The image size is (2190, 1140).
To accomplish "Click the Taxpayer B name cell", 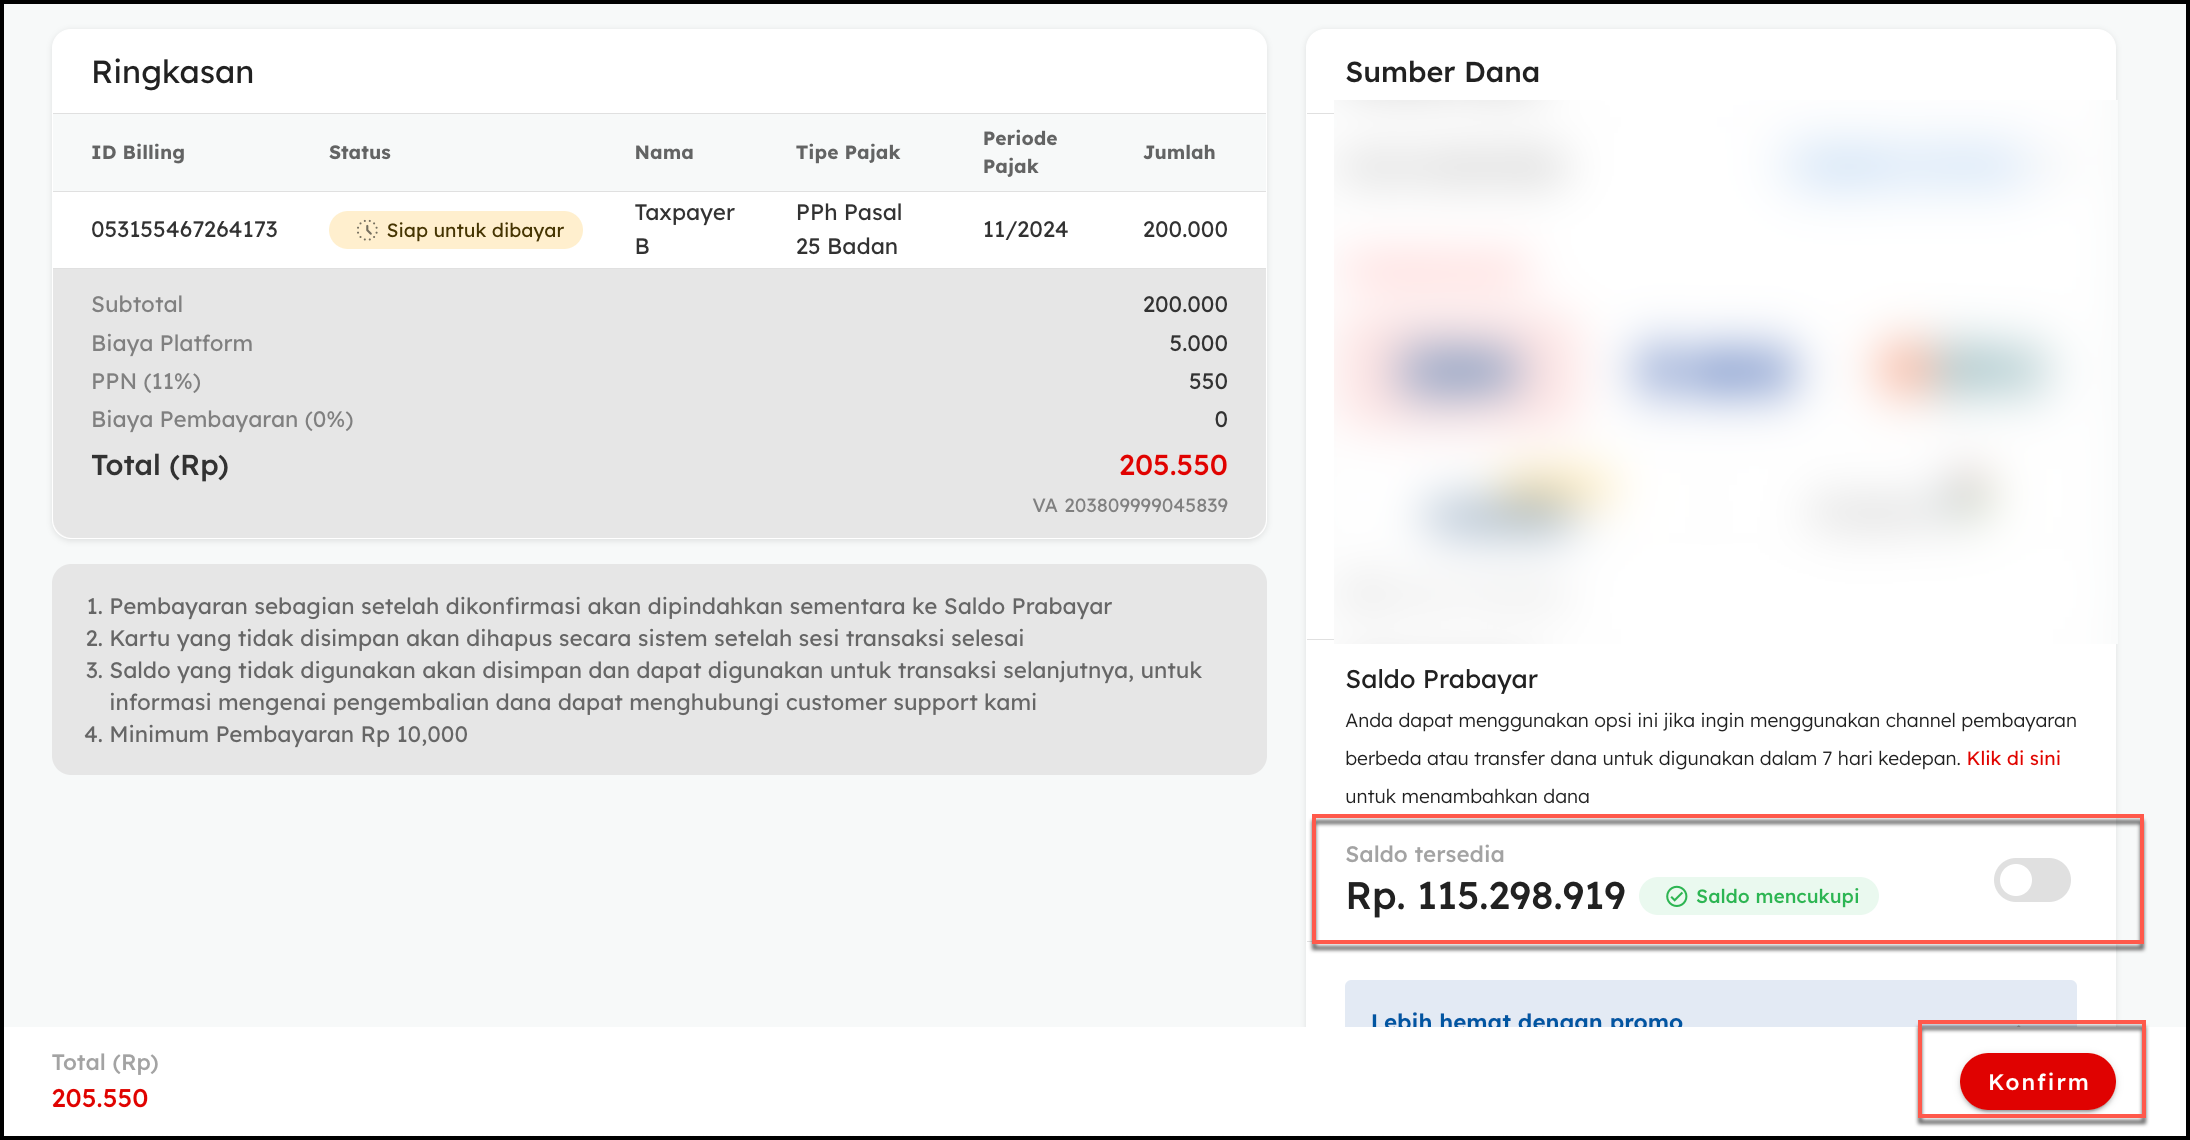I will (x=684, y=229).
